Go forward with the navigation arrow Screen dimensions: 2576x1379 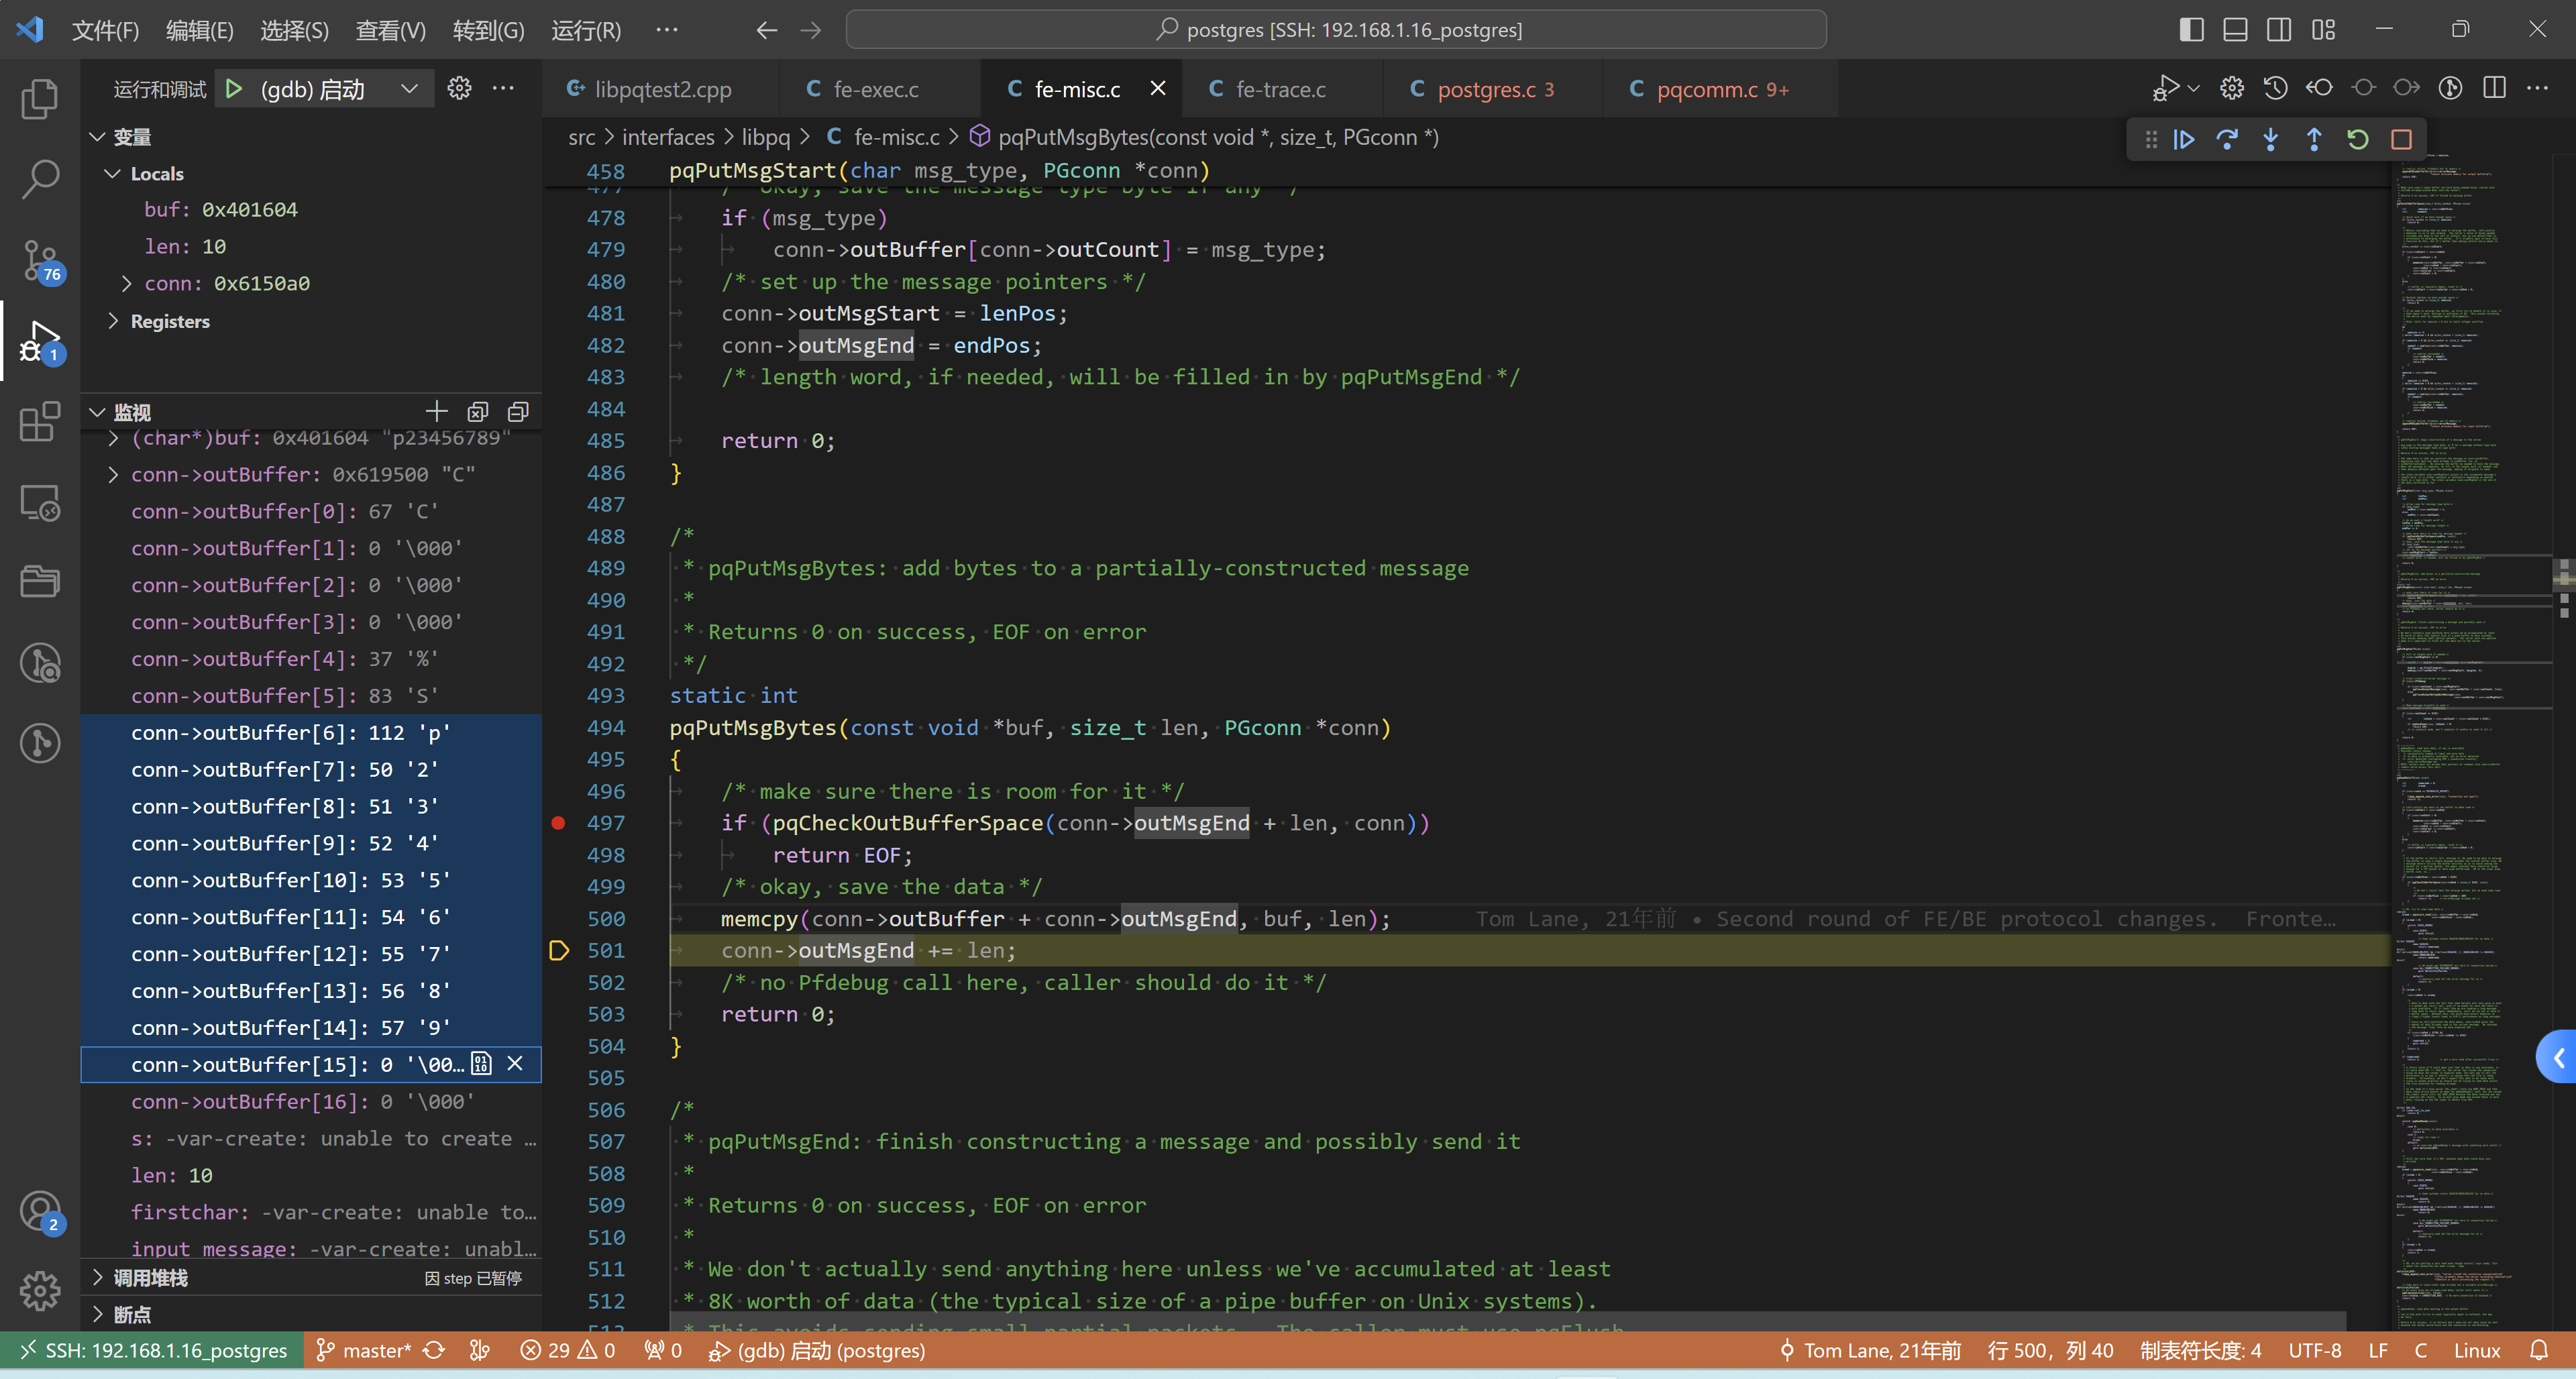point(810,30)
